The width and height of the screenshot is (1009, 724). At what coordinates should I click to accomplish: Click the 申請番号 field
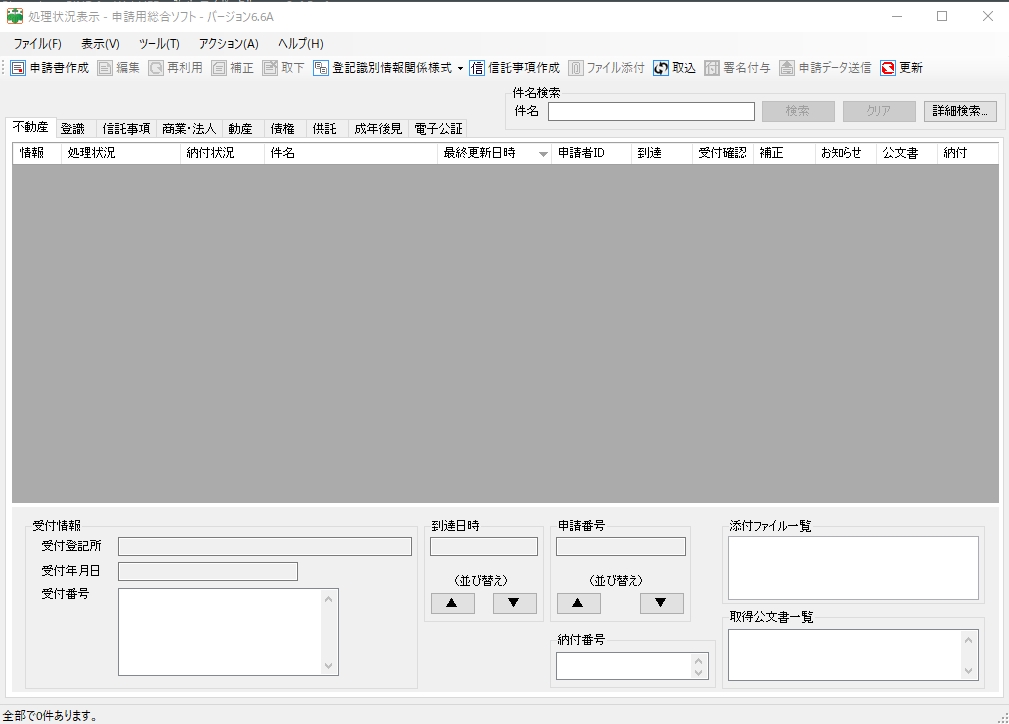(621, 546)
